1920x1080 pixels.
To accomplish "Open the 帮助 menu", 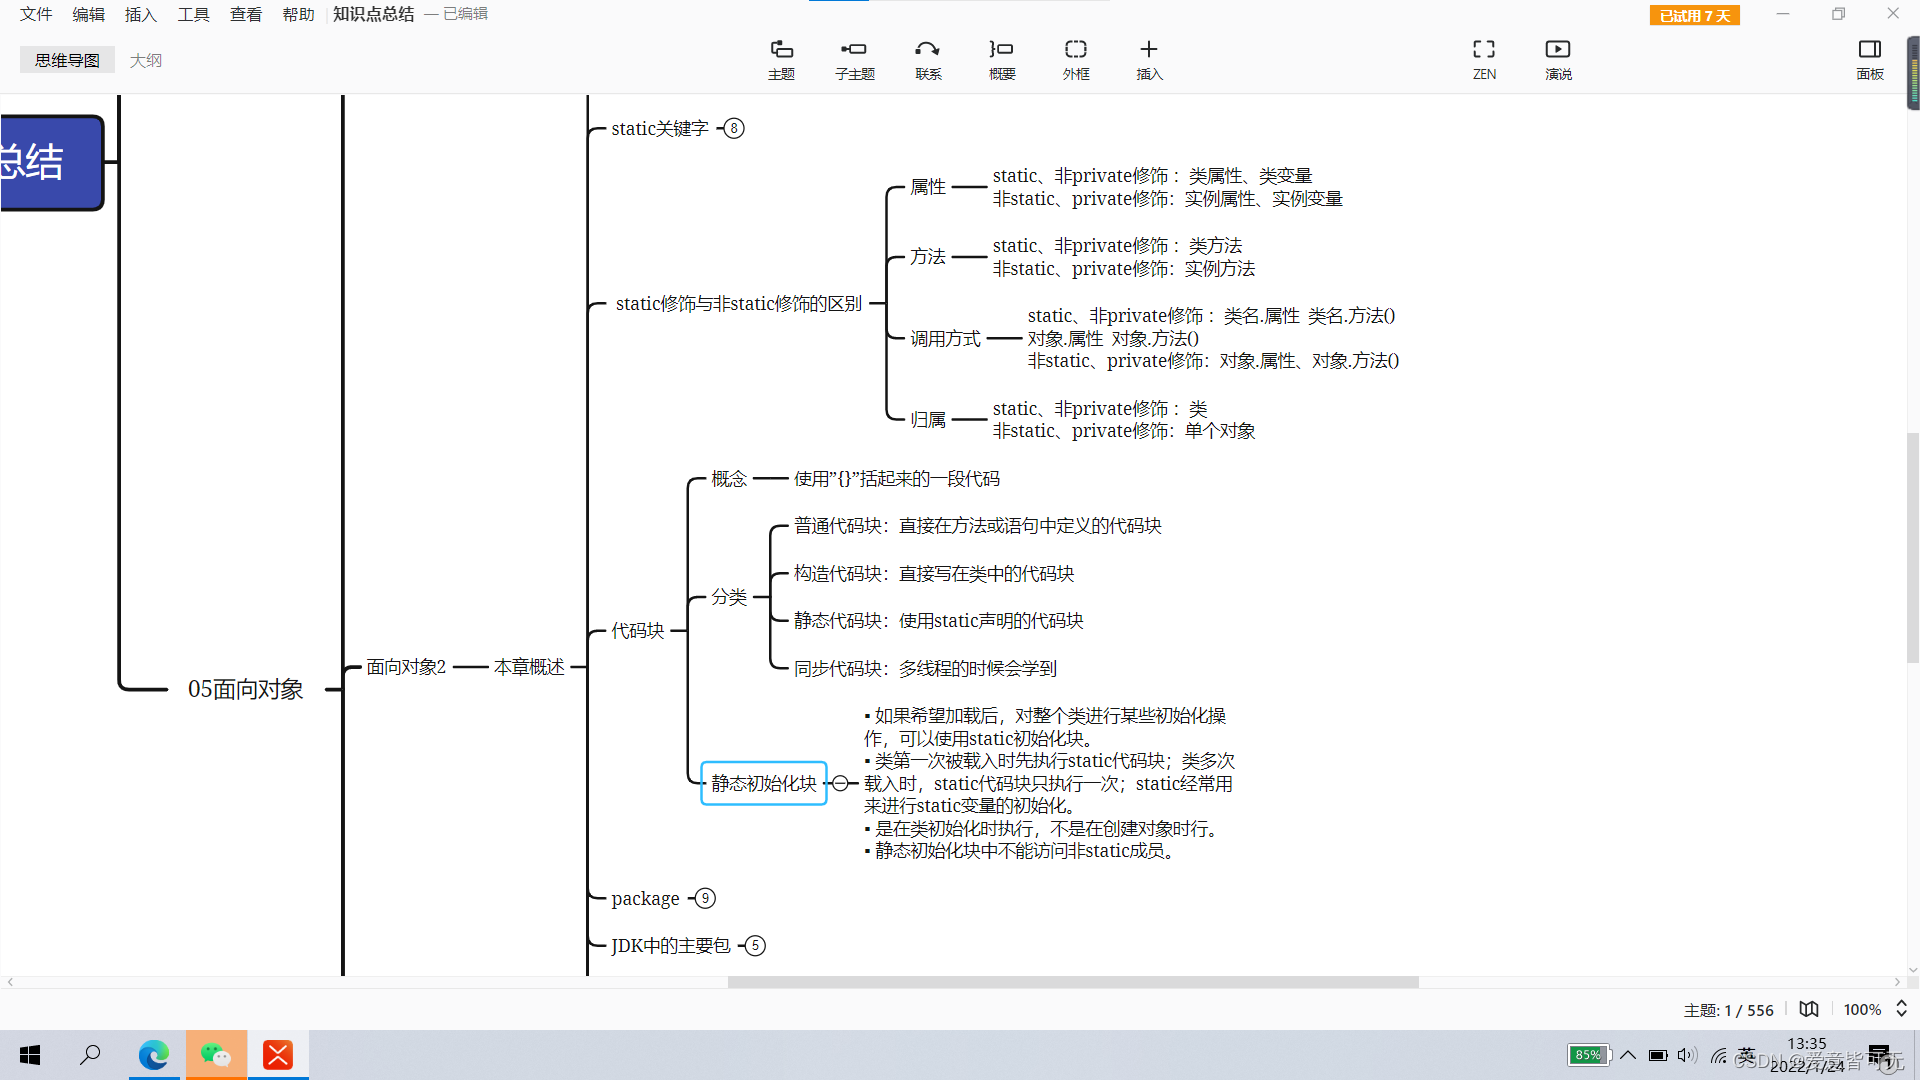I will pyautogui.click(x=298, y=14).
